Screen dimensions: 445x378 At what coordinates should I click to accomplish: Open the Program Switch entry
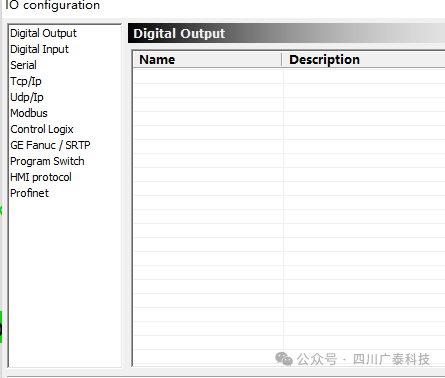[47, 161]
